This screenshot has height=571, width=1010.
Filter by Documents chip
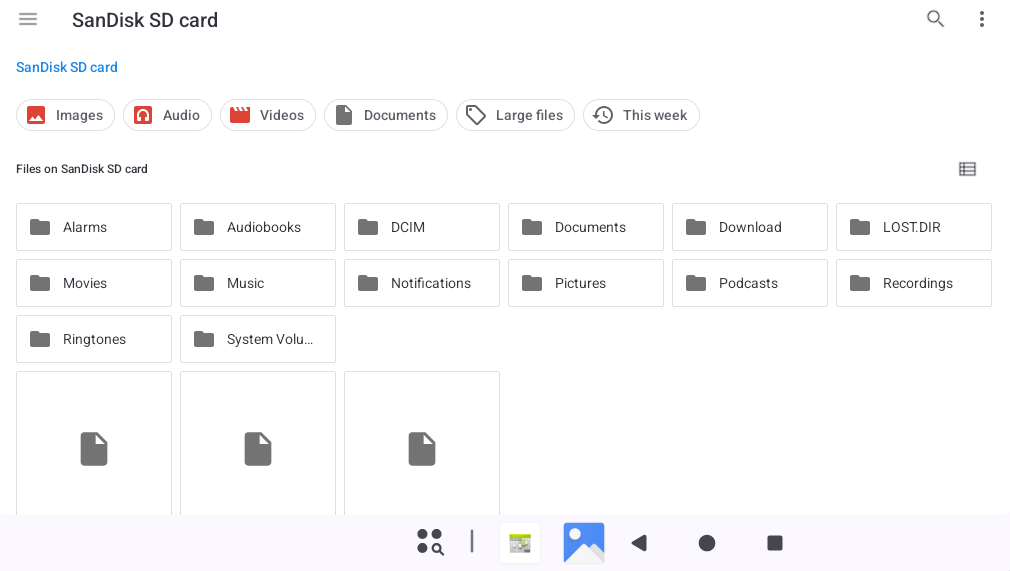point(386,115)
